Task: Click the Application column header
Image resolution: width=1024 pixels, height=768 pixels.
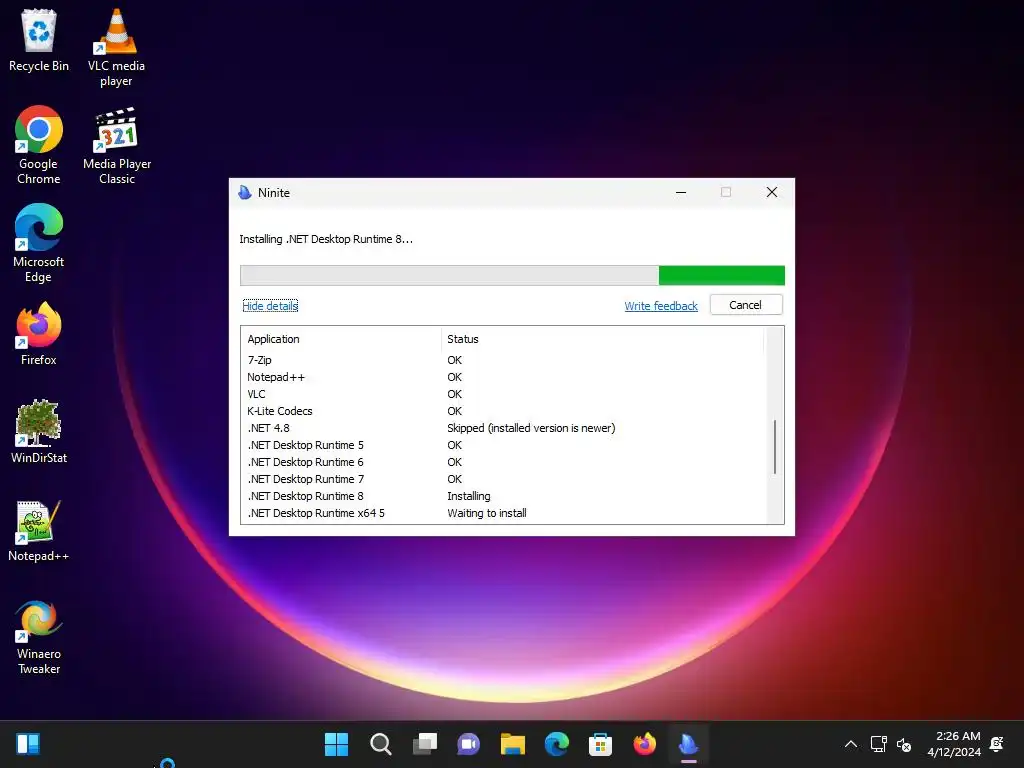Action: pyautogui.click(x=340, y=339)
